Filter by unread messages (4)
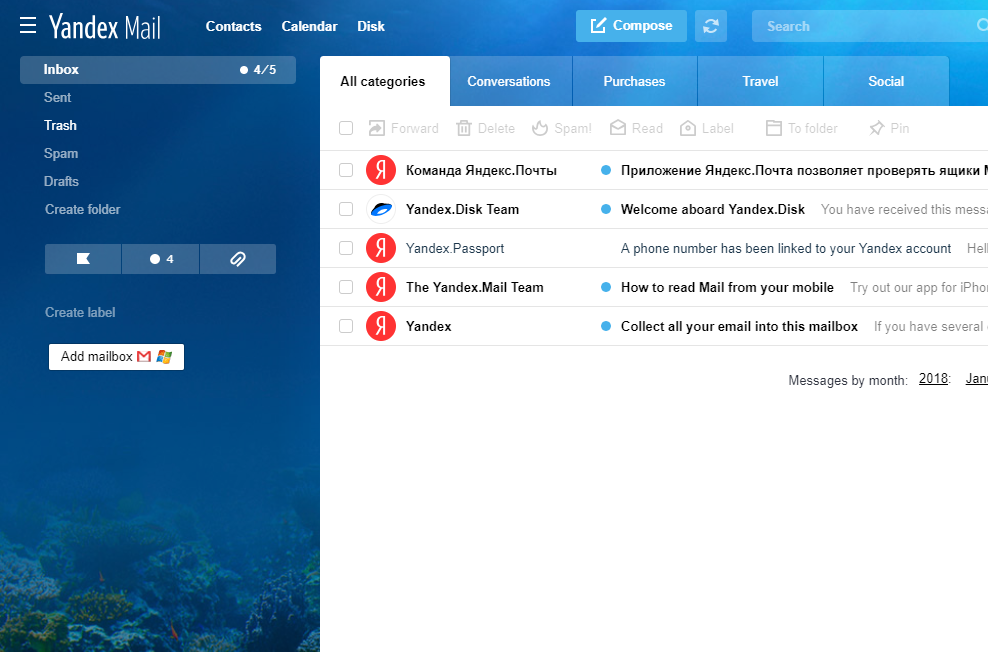Viewport: 988px width, 652px height. (x=161, y=259)
